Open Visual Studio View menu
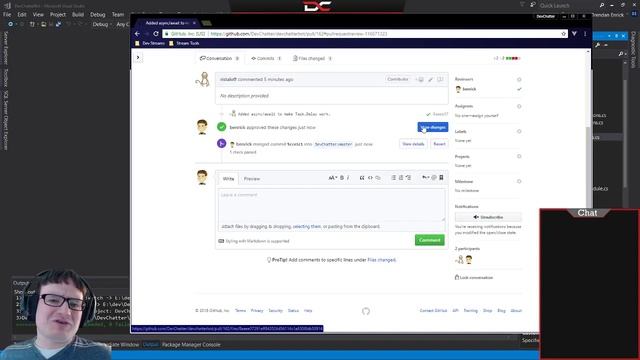This screenshot has width=640, height=360. (38, 15)
